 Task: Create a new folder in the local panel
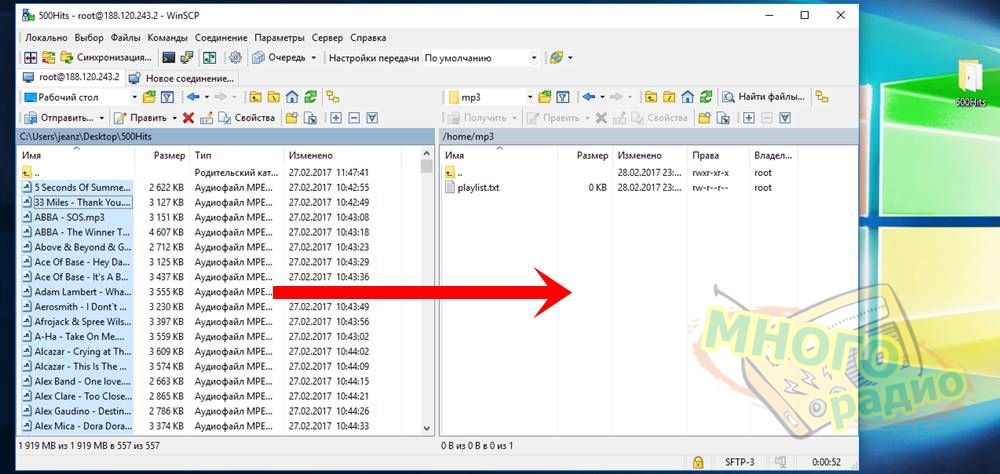292,118
